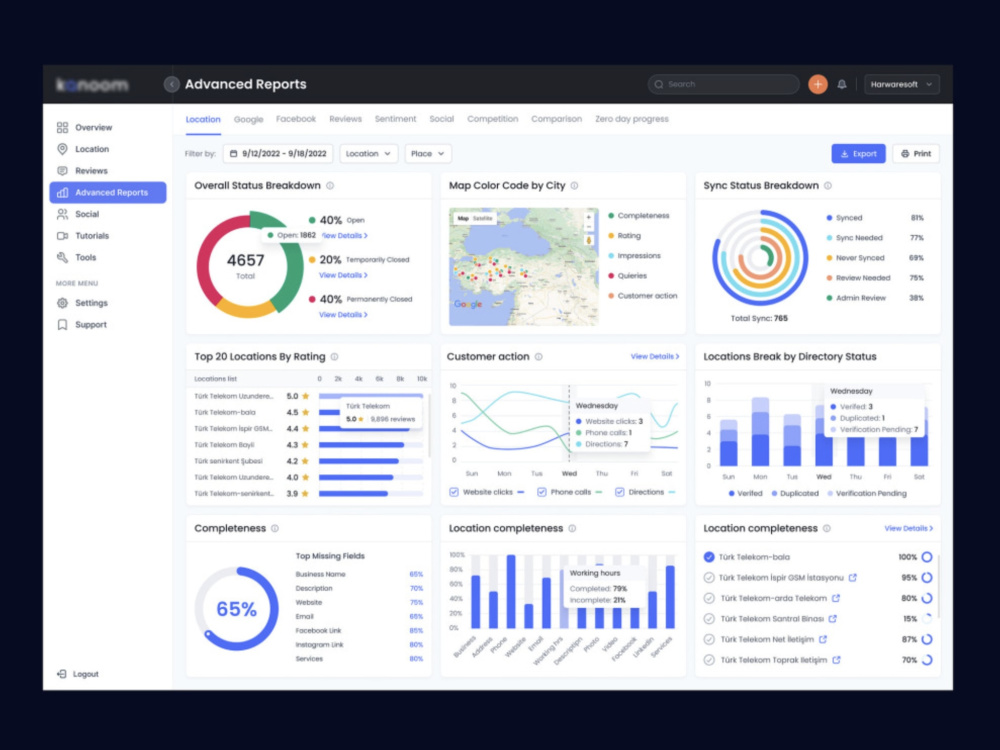Click into the Search field

(723, 84)
